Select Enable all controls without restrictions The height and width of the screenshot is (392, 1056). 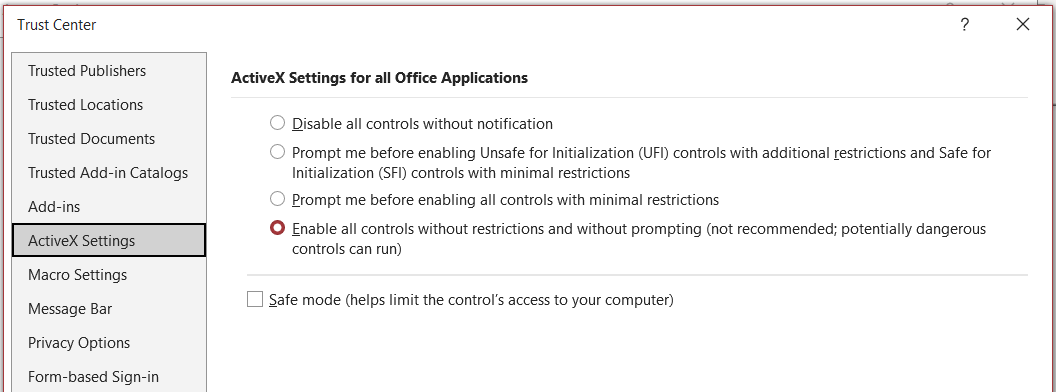point(277,228)
